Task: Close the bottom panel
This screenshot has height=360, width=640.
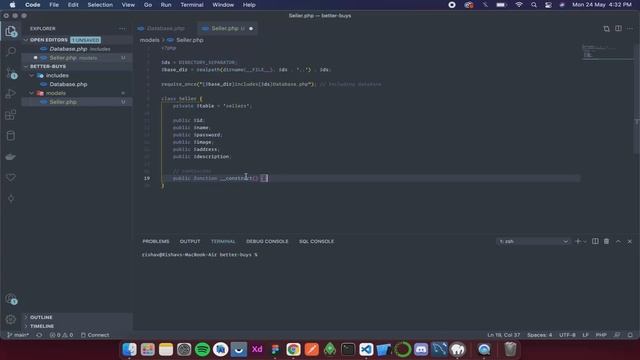Action: coord(630,241)
